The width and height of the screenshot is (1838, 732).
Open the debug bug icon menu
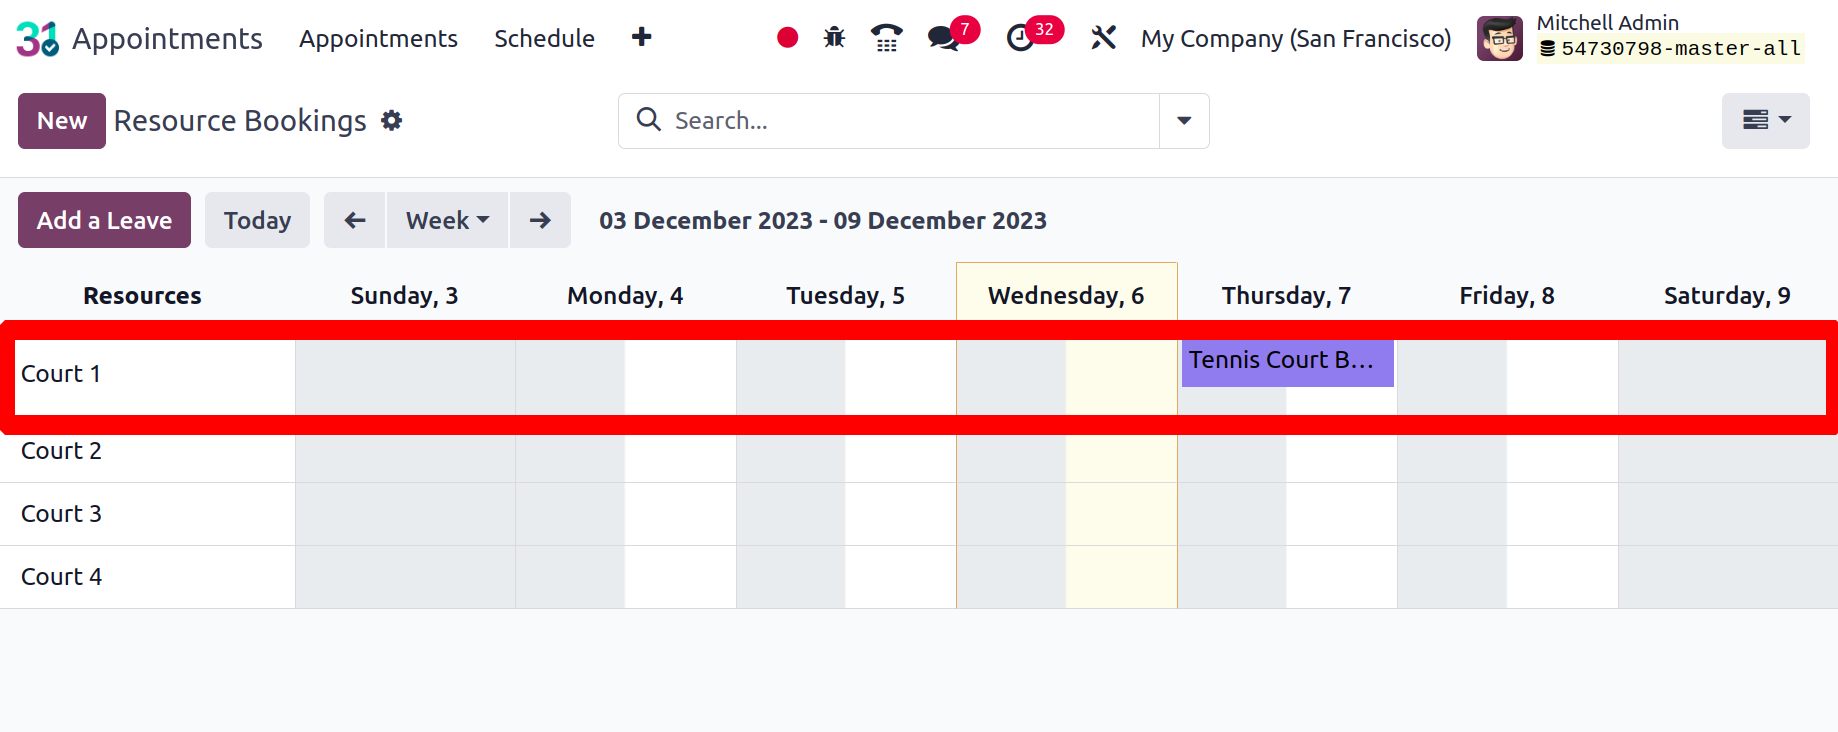tap(834, 38)
